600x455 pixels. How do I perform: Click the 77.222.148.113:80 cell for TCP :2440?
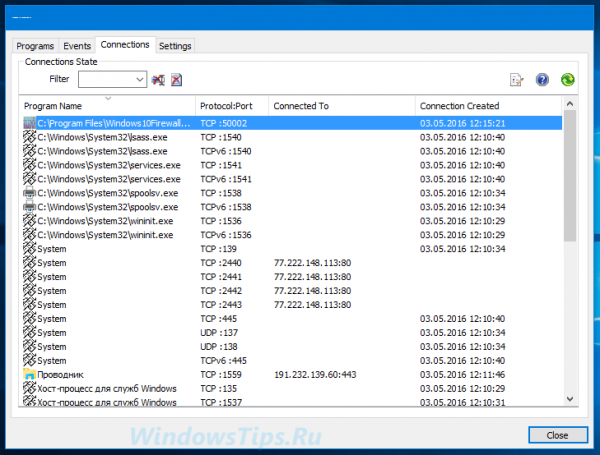[312, 263]
